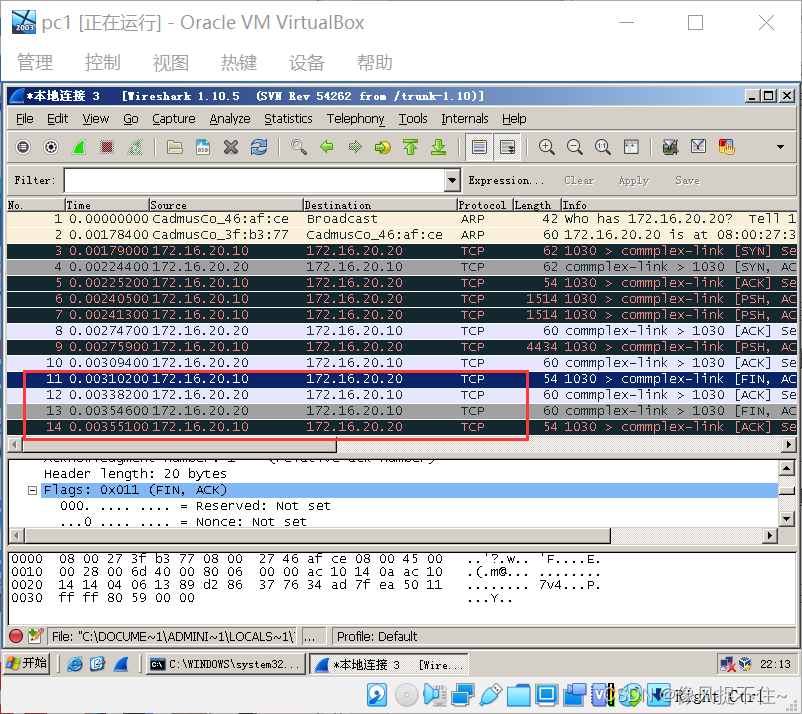
Task: Reload this capture file icon
Action: [259, 147]
